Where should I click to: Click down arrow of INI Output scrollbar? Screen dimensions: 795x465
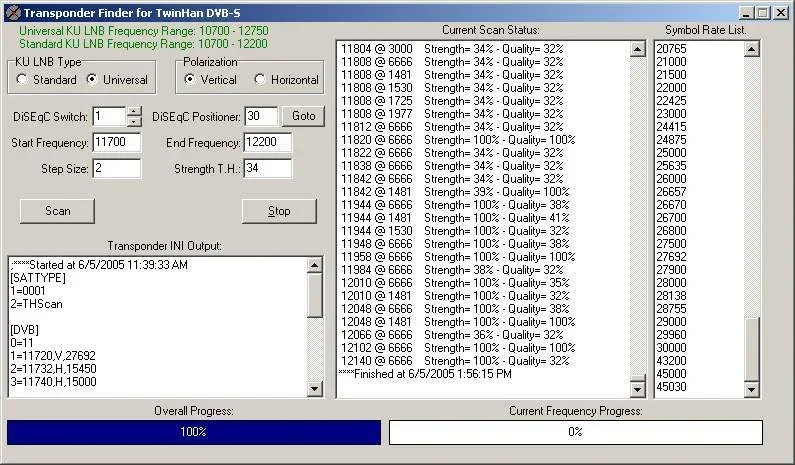point(314,389)
